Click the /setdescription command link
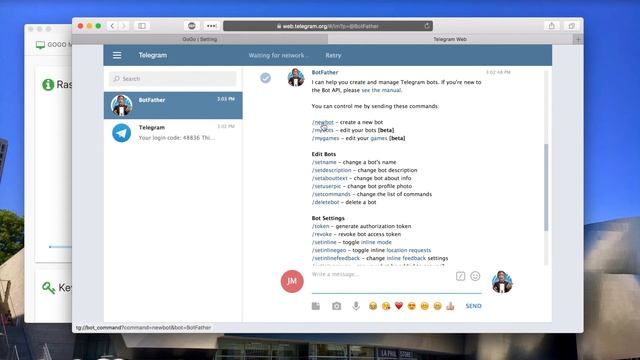The height and width of the screenshot is (360, 640). tap(331, 170)
